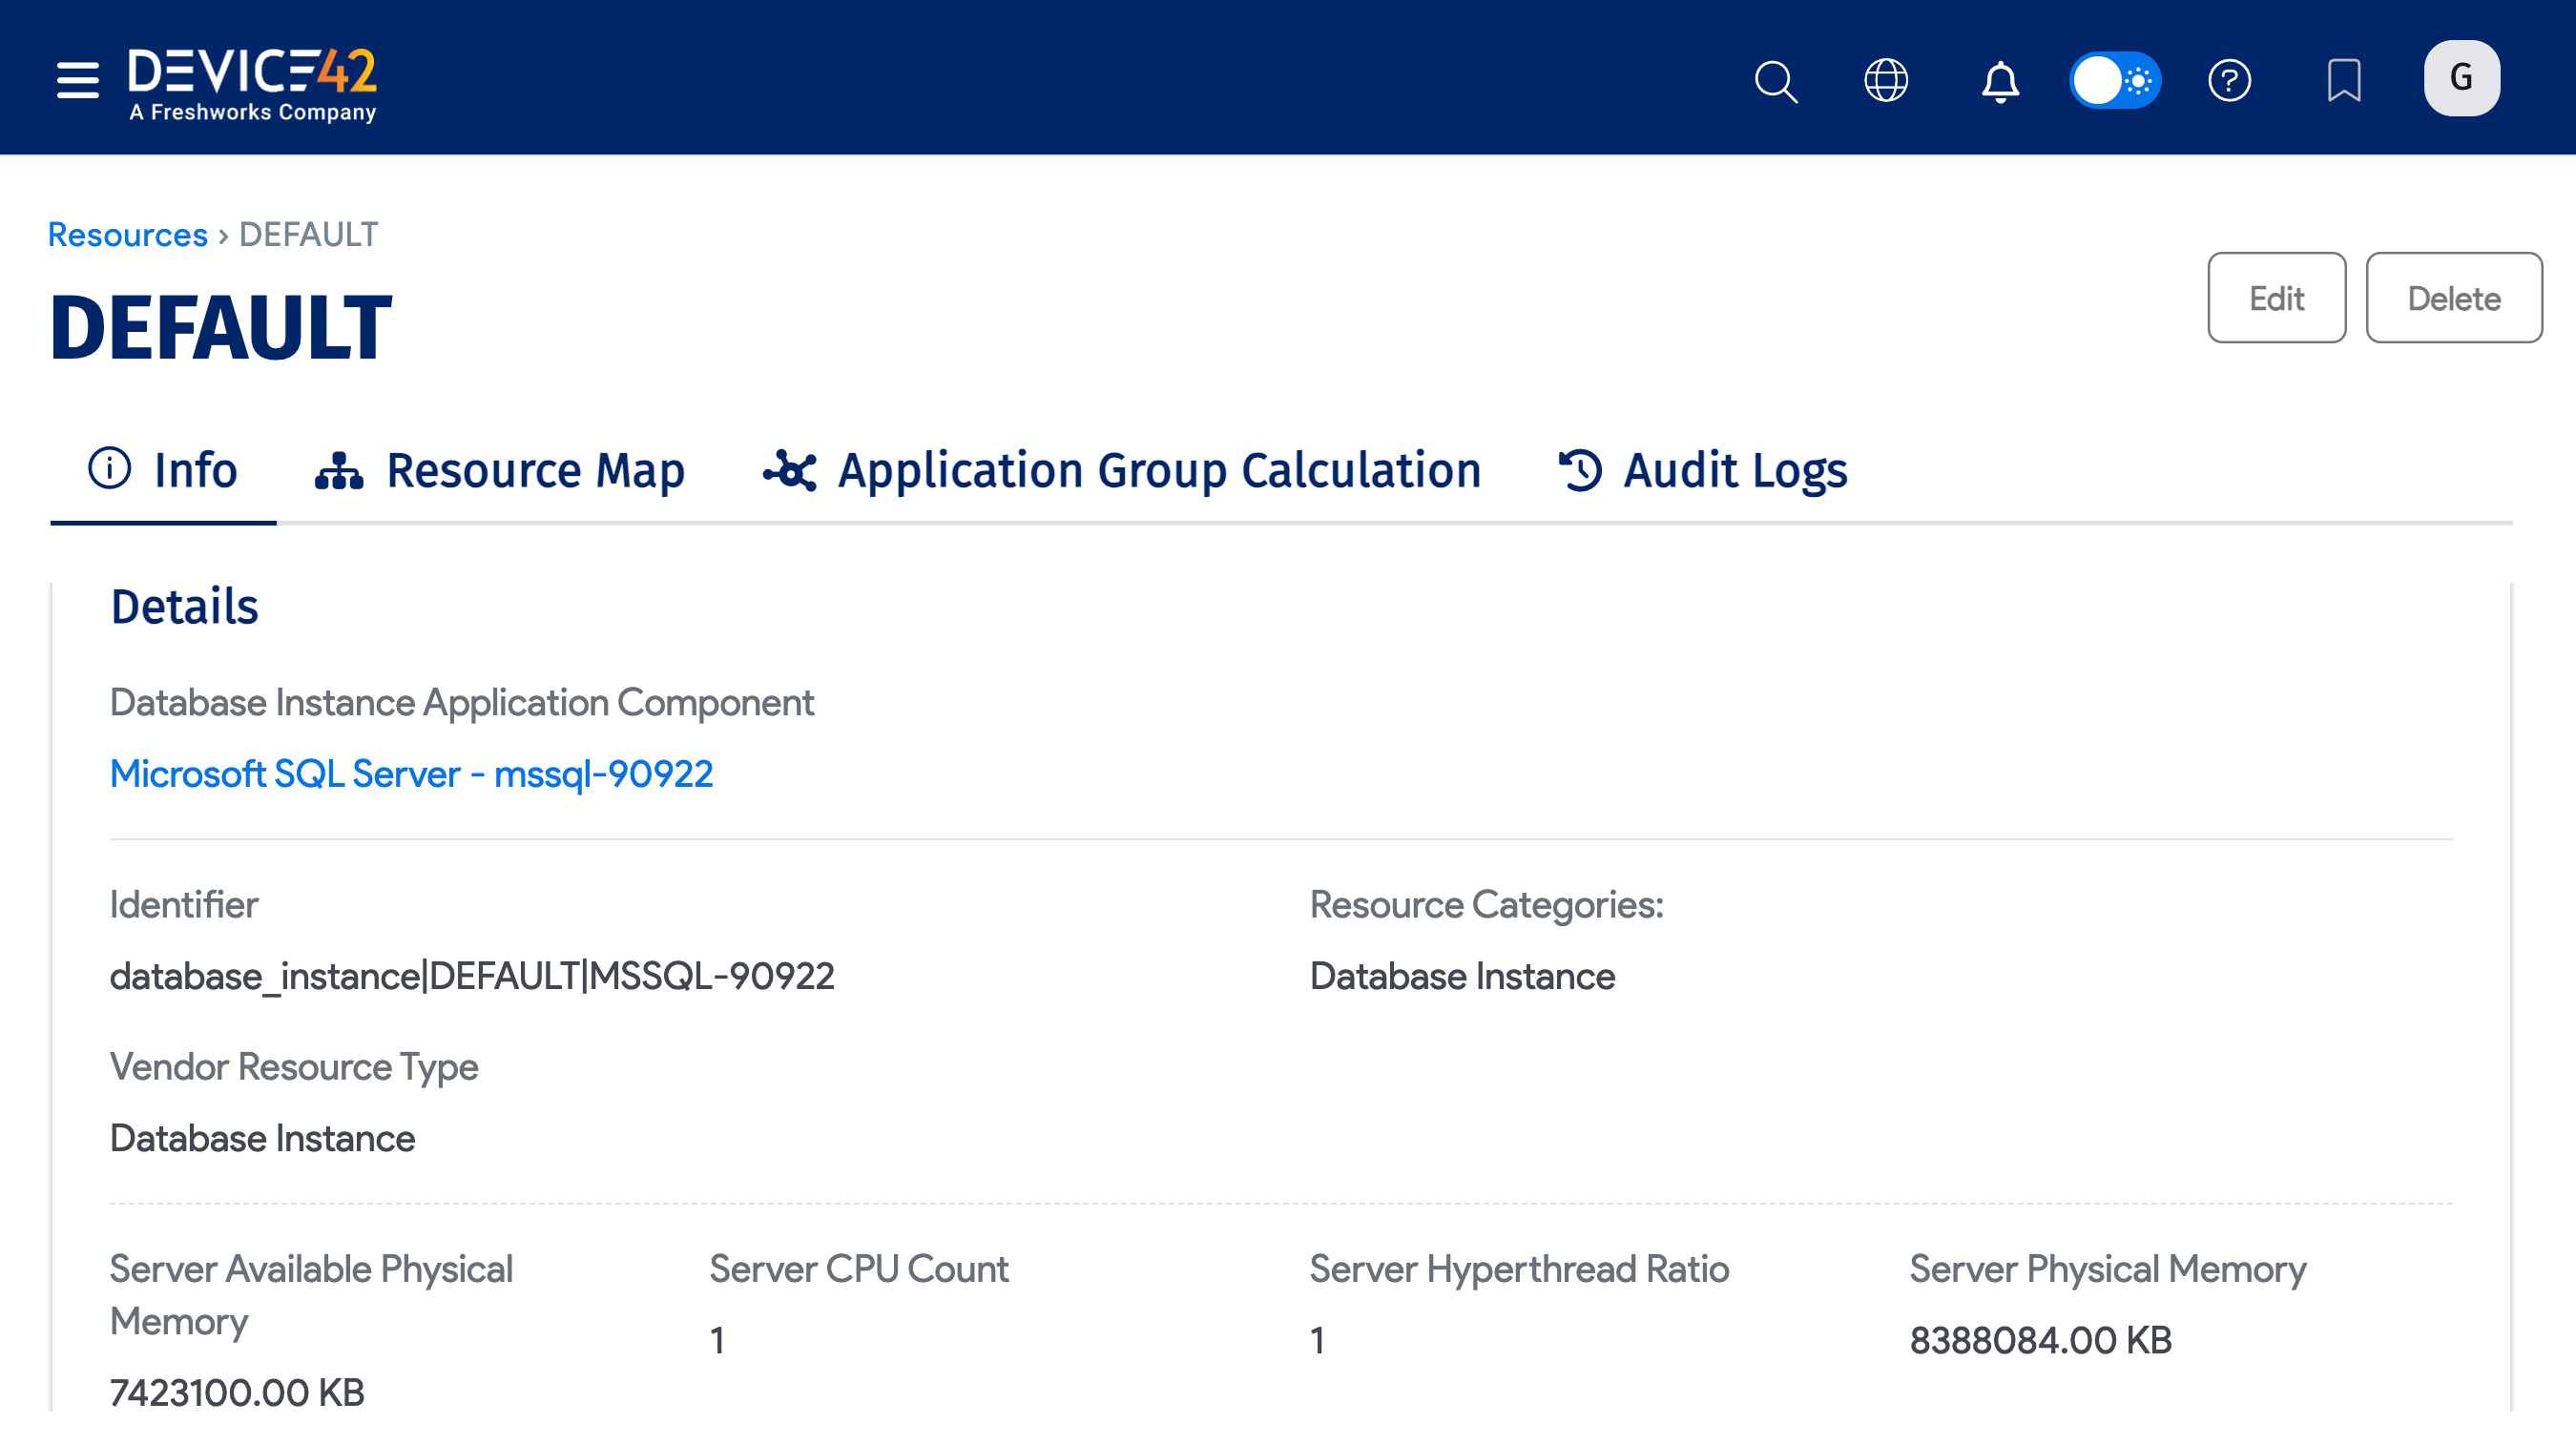This screenshot has height=1444, width=2576.
Task: Open Application Group Calculation tab
Action: (1123, 470)
